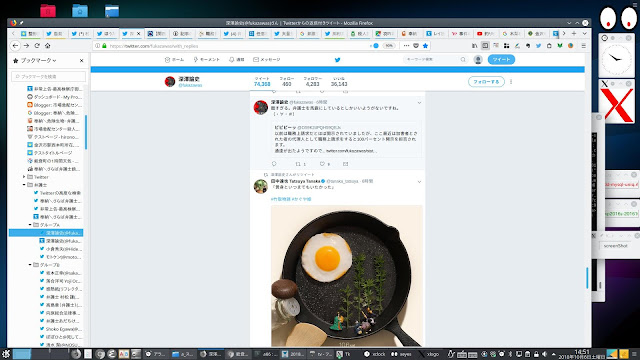Open the profile avatar menu beside Tweet button
This screenshot has width=640, height=360.
click(478, 60)
